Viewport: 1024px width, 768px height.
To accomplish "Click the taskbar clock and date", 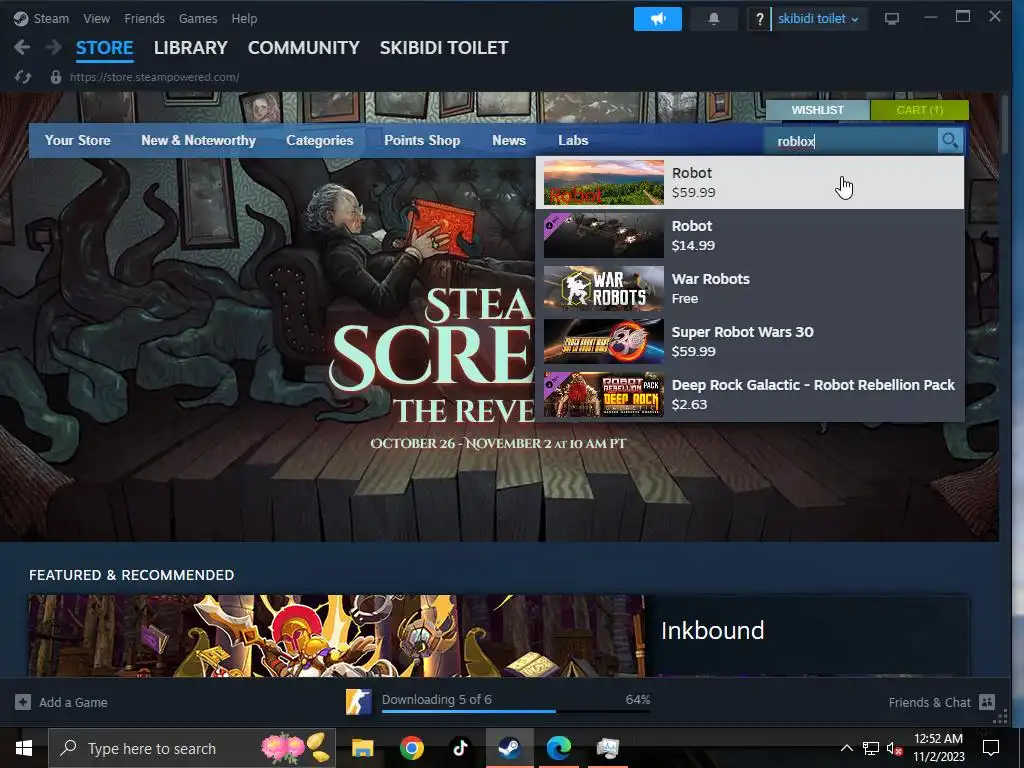I will coord(938,748).
